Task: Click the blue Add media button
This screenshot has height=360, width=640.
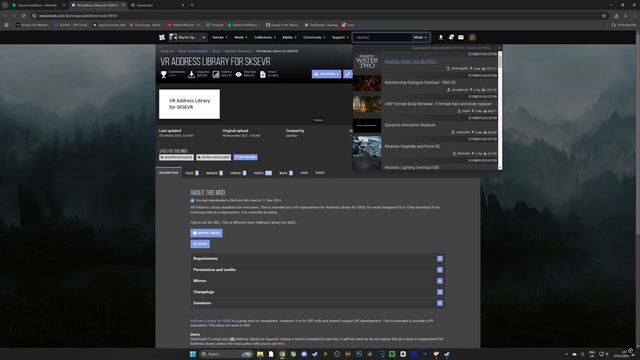Action: pyautogui.click(x=327, y=74)
